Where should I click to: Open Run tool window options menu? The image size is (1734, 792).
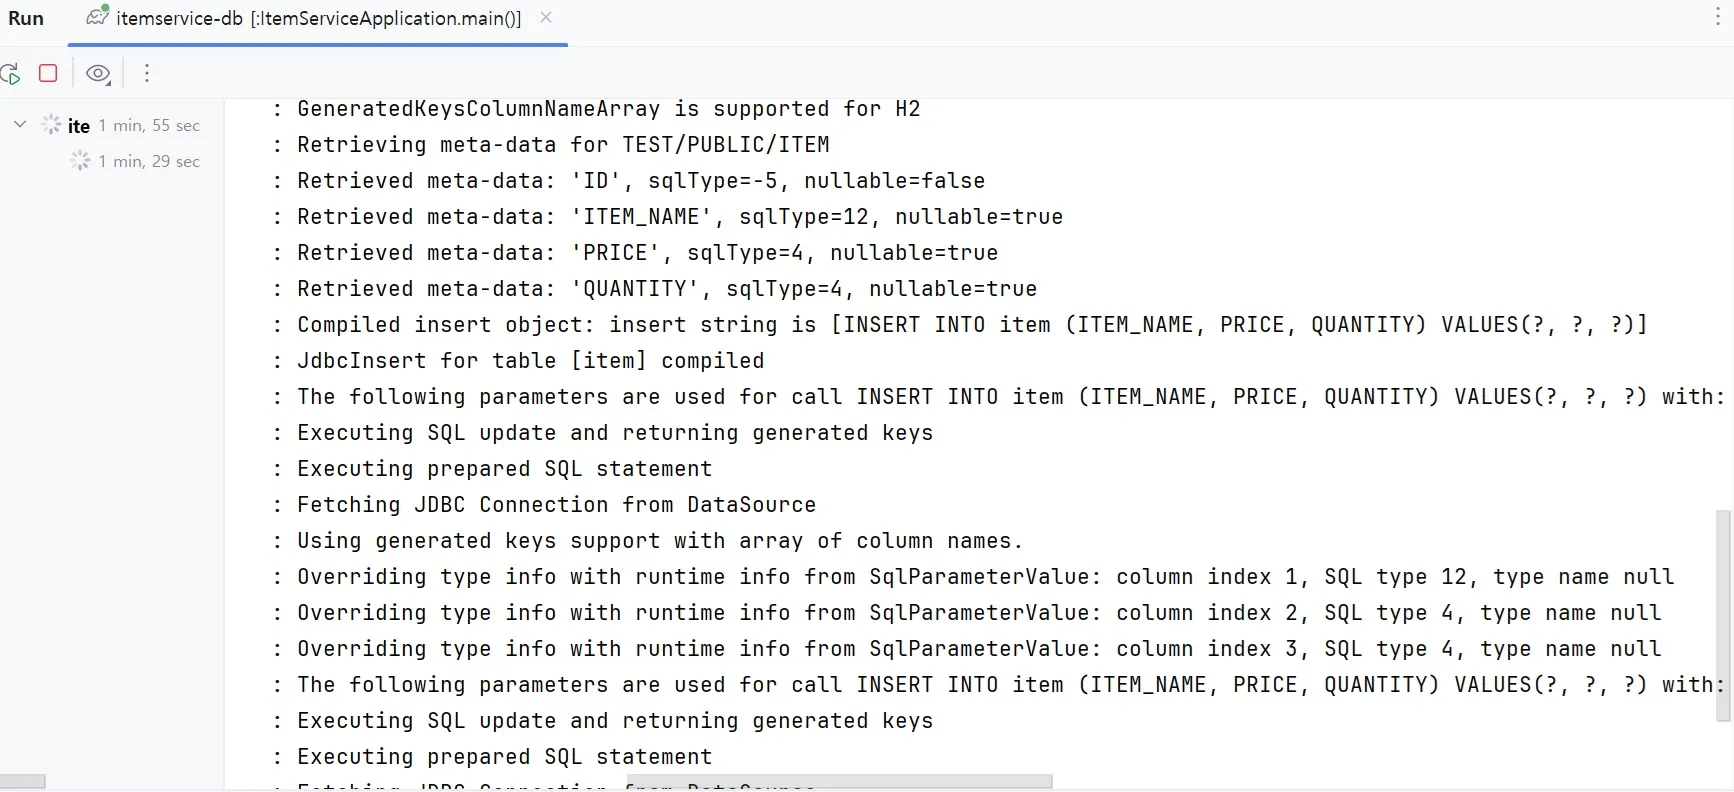[x=1717, y=17]
